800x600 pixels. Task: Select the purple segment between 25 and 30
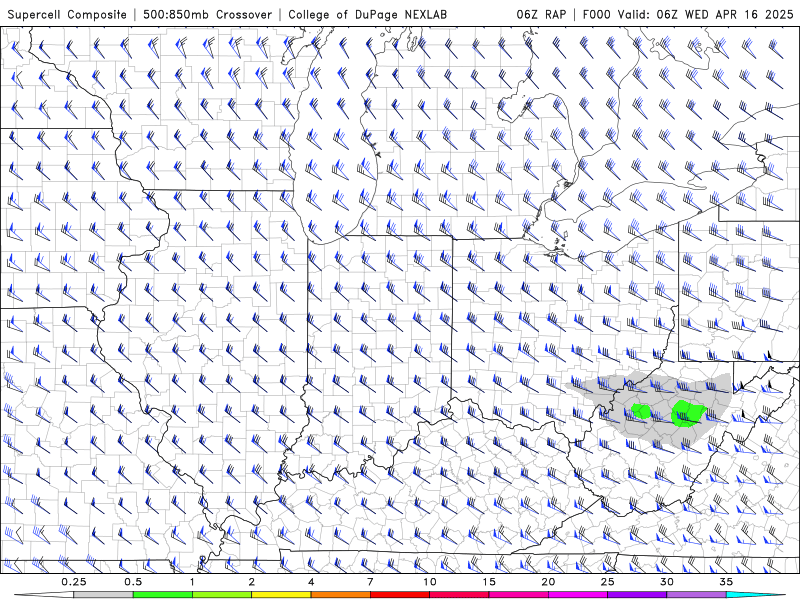(x=637, y=595)
